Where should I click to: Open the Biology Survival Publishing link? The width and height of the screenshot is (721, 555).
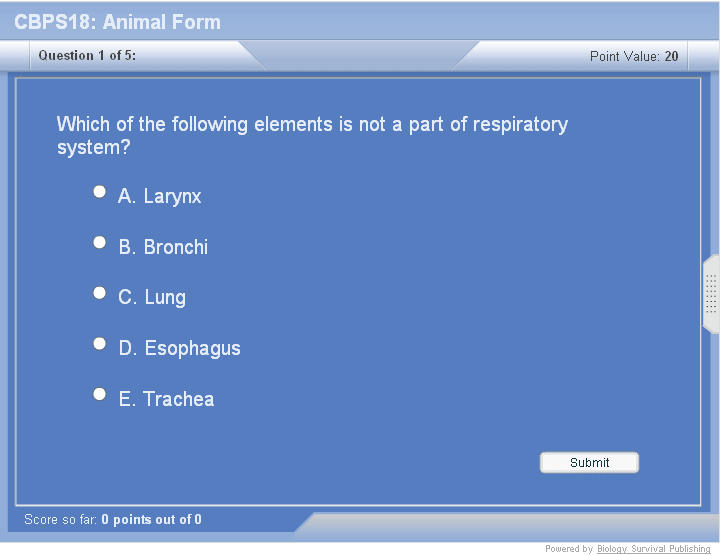654,549
